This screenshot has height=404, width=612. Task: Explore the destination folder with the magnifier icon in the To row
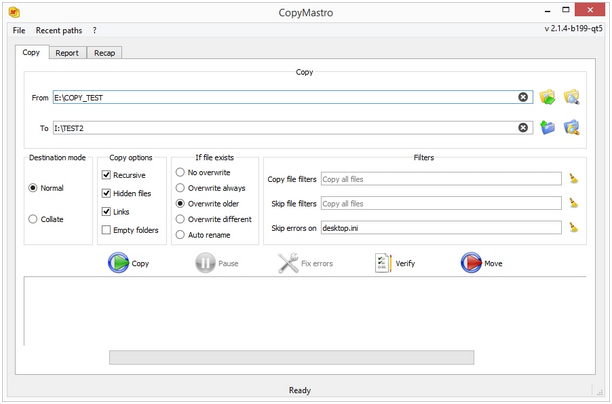pyautogui.click(x=571, y=127)
